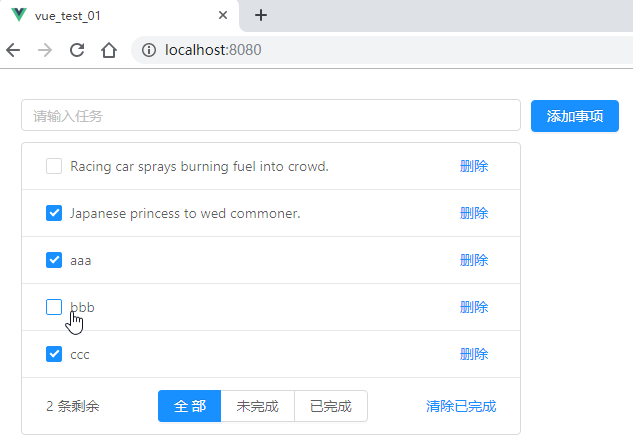This screenshot has width=633, height=445.
Task: Focus the 请输入任务 input field
Action: pyautogui.click(x=270, y=116)
